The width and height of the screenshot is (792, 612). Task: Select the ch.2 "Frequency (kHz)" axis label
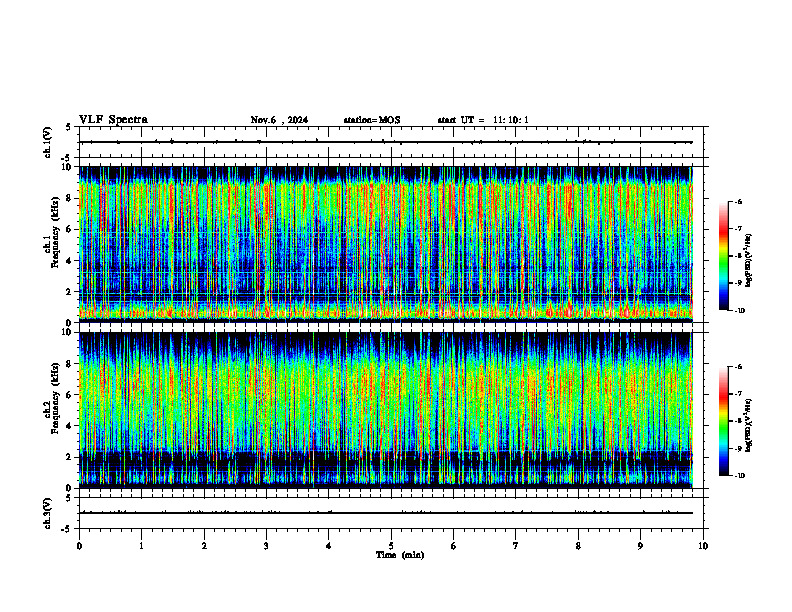(56, 398)
